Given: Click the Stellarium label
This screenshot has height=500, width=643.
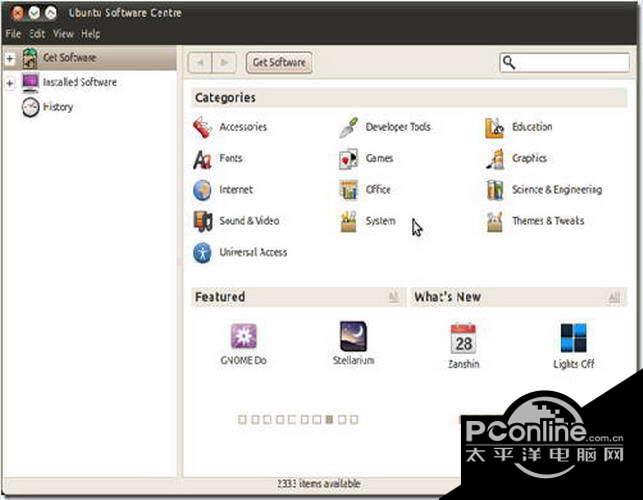Looking at the screenshot, I should click(353, 361).
